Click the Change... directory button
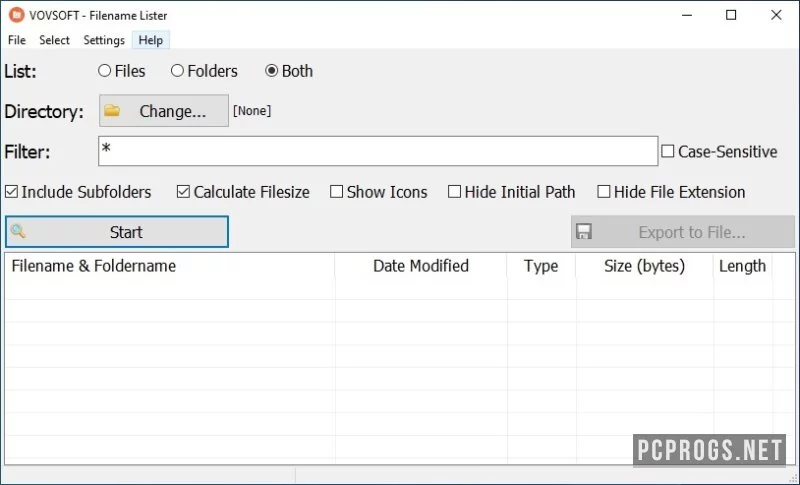Screen dimensions: 800x485 click(164, 111)
